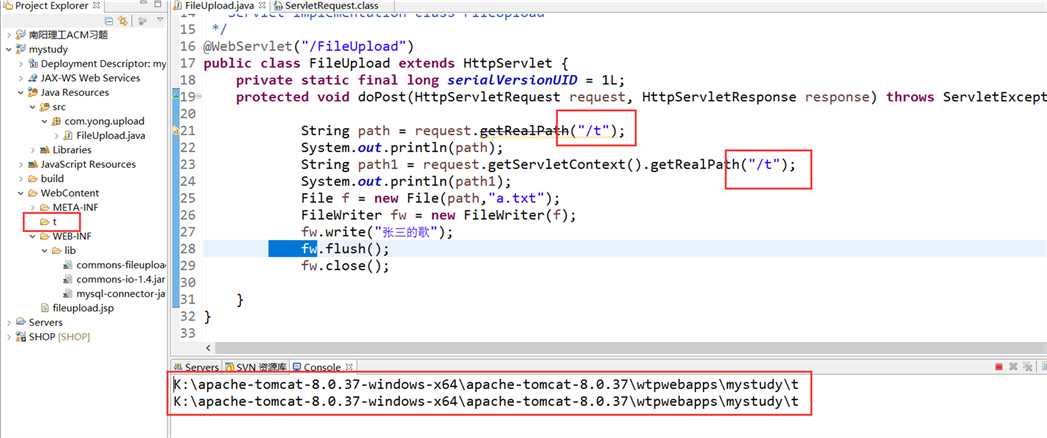The height and width of the screenshot is (438, 1047).
Task: Click the JAX-WS Web Services icon
Action: pyautogui.click(x=33, y=78)
